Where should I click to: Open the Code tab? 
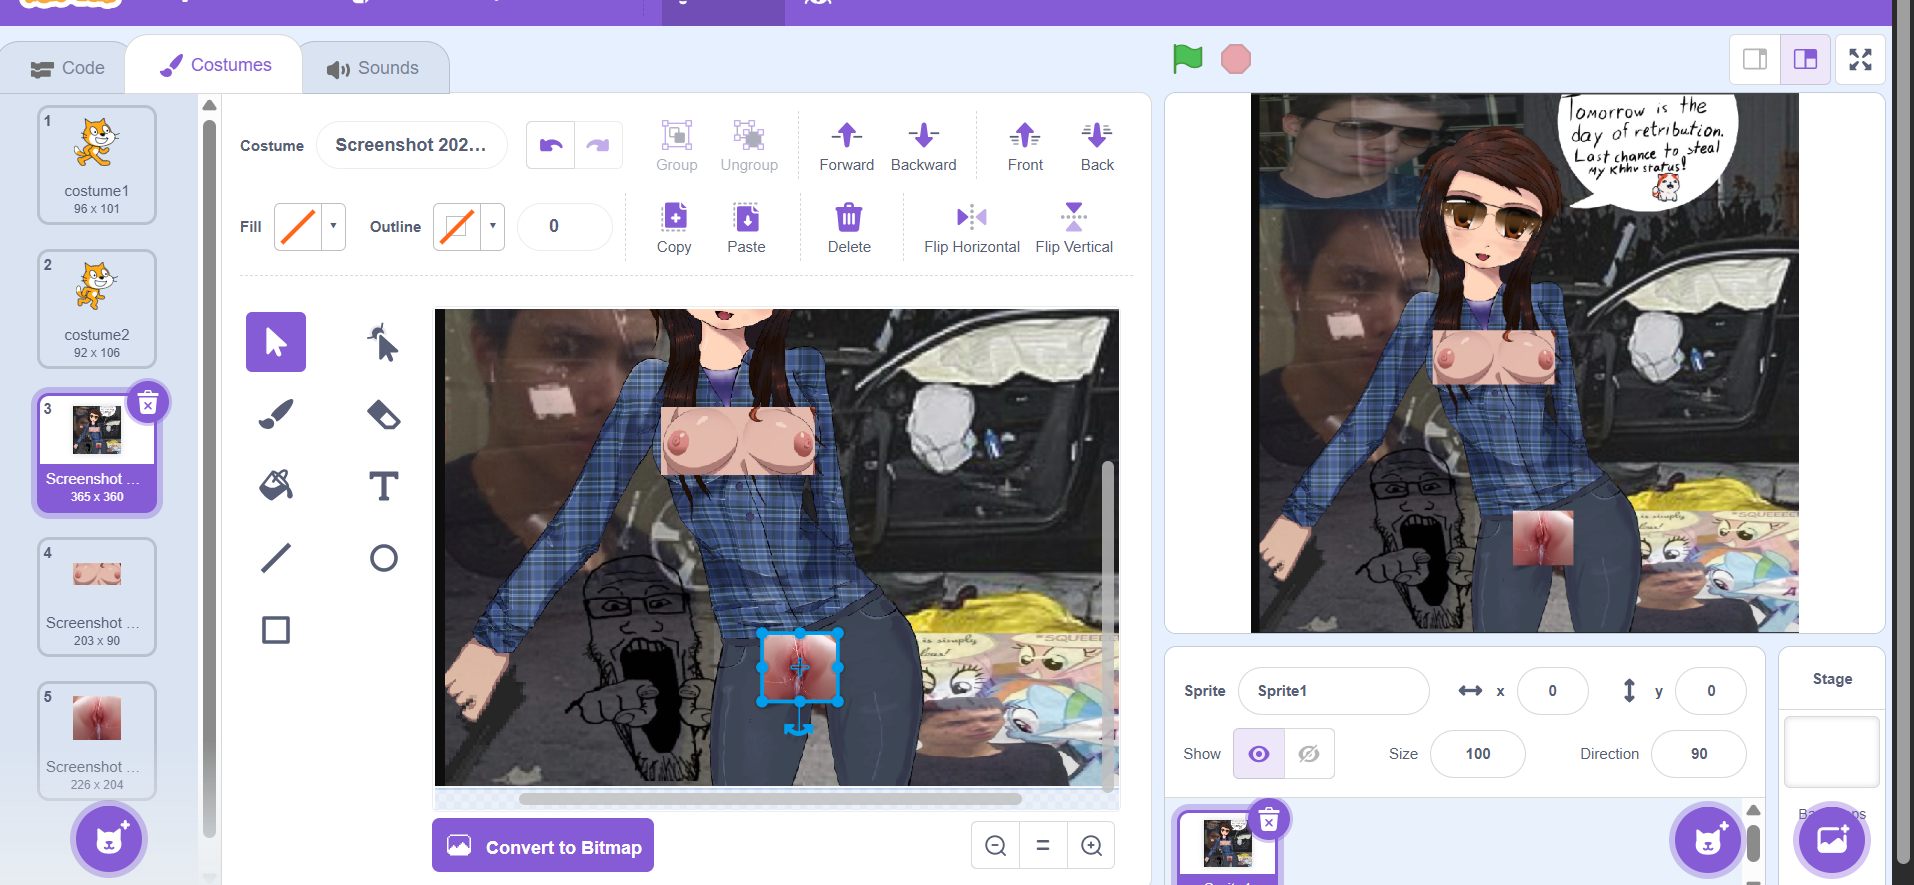pyautogui.click(x=68, y=68)
